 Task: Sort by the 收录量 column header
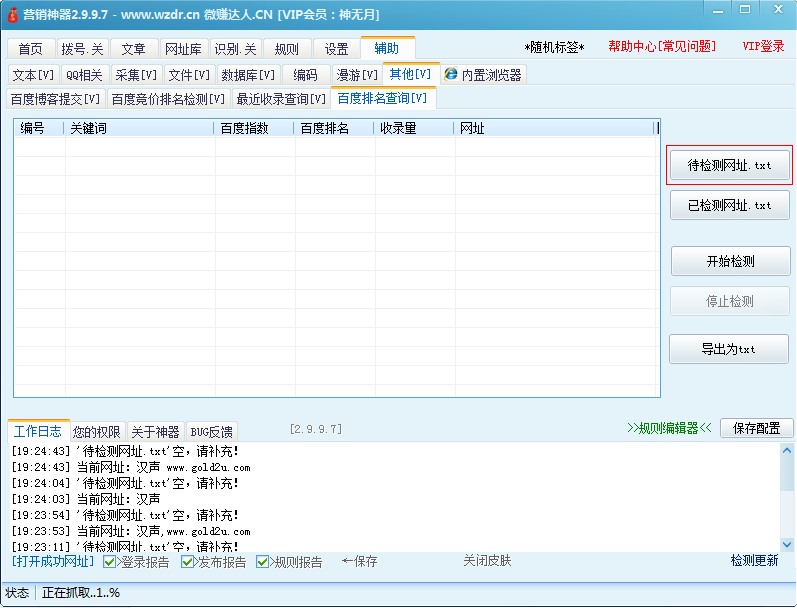point(414,128)
